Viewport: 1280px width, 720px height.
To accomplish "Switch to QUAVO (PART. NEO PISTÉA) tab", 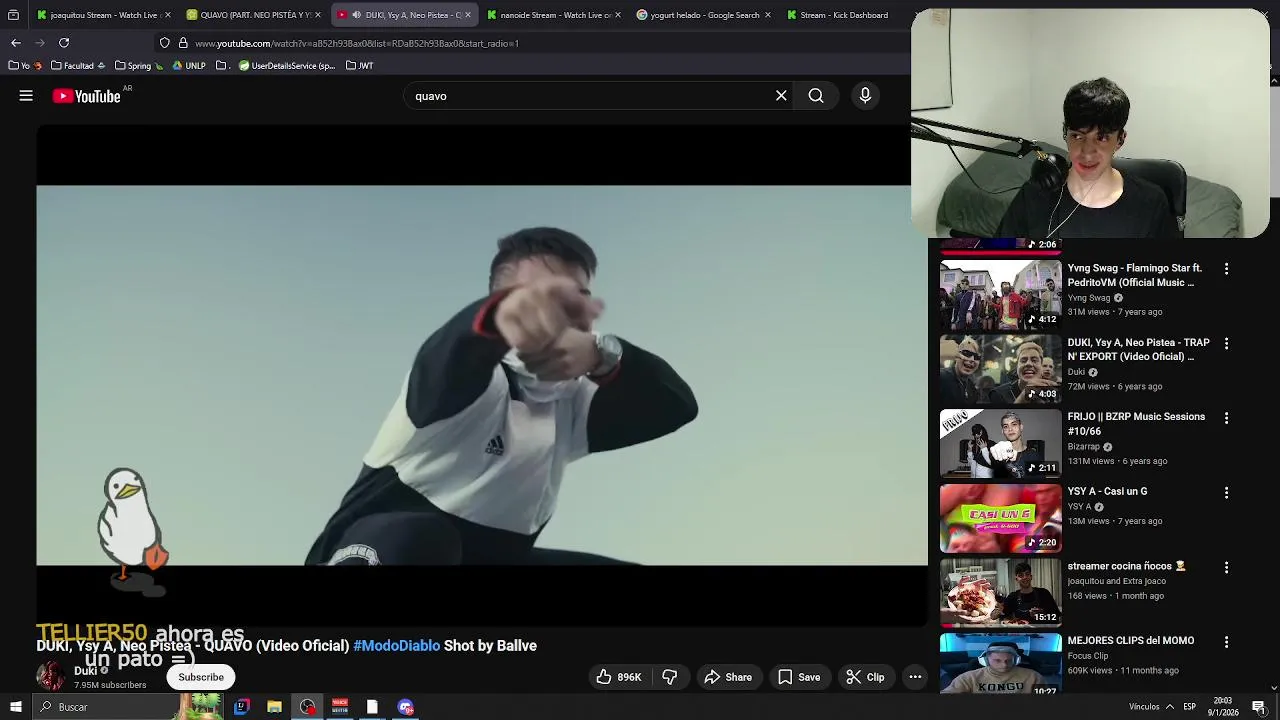I will point(254,15).
